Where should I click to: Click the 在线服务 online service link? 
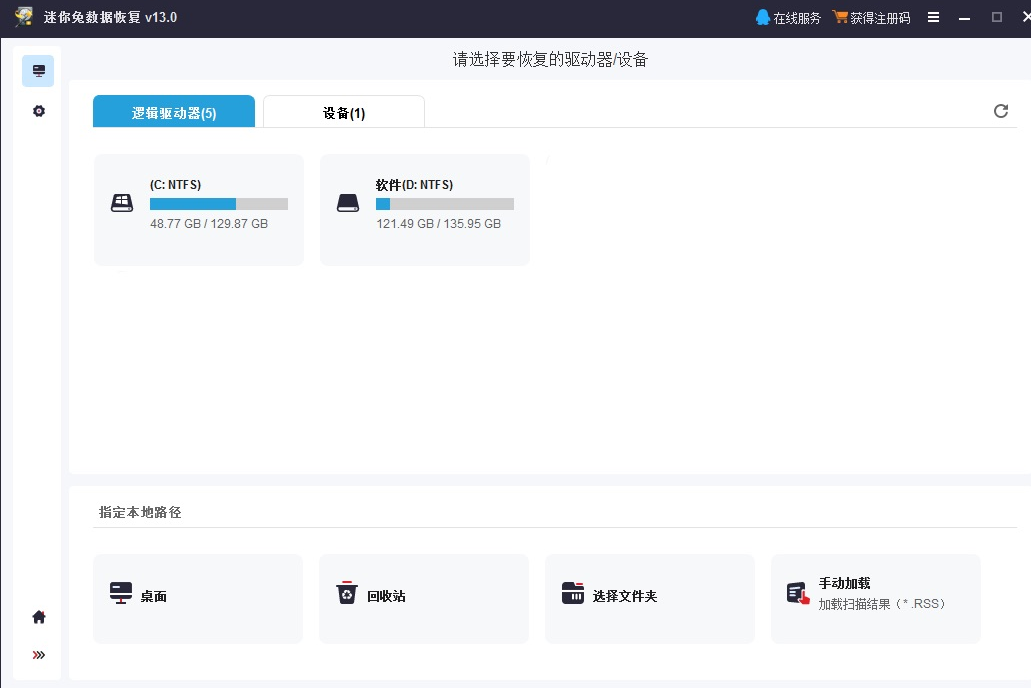[x=788, y=18]
